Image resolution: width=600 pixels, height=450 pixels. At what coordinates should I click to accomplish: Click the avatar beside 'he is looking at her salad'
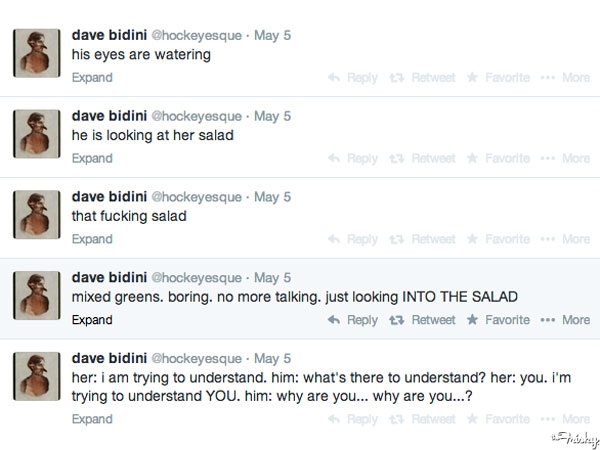(38, 134)
